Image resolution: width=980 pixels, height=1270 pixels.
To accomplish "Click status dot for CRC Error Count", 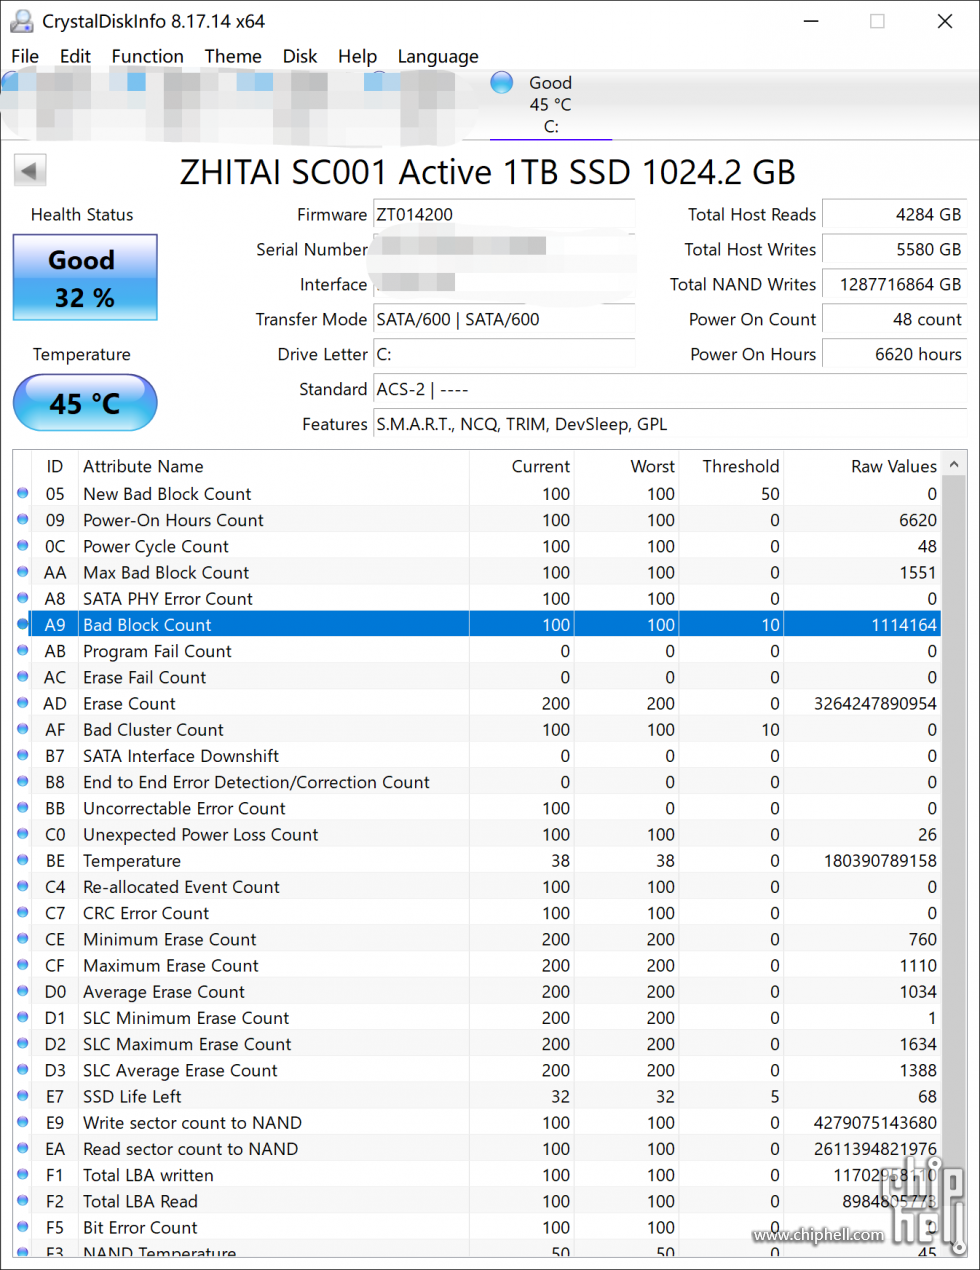I will click(x=23, y=912).
